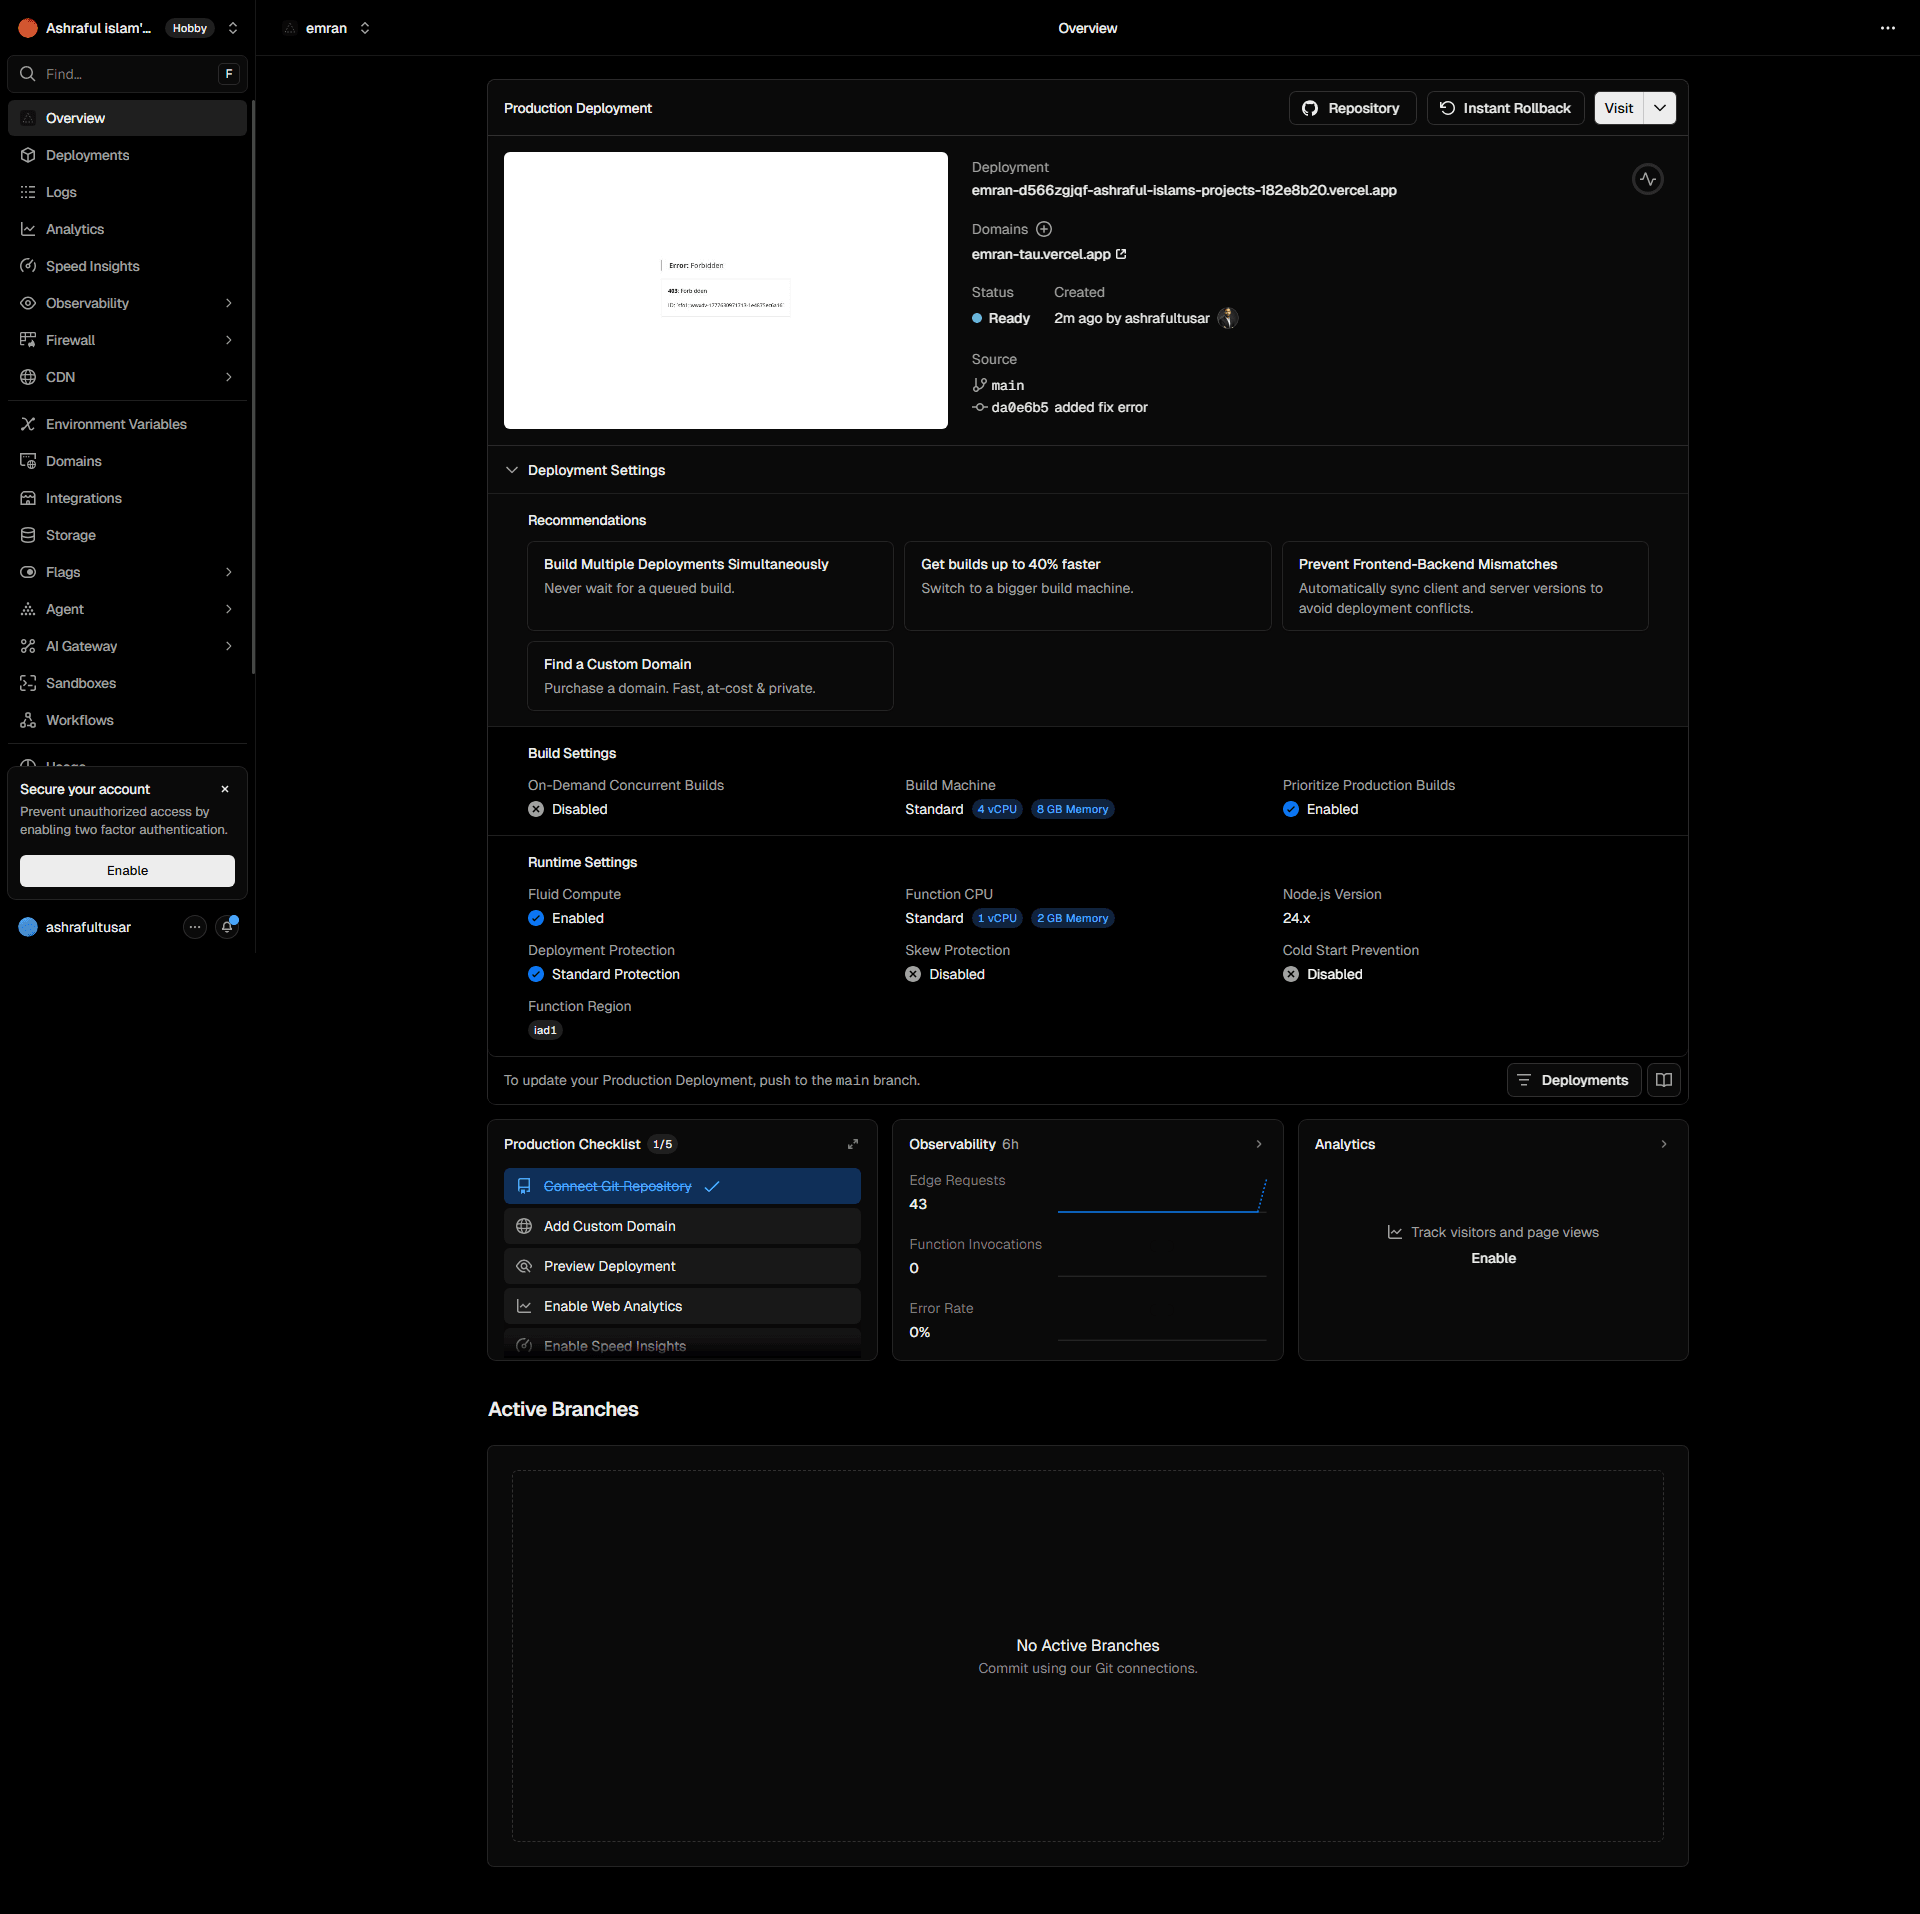The image size is (1920, 1914).
Task: Click the Instant Rollback button
Action: (1505, 108)
